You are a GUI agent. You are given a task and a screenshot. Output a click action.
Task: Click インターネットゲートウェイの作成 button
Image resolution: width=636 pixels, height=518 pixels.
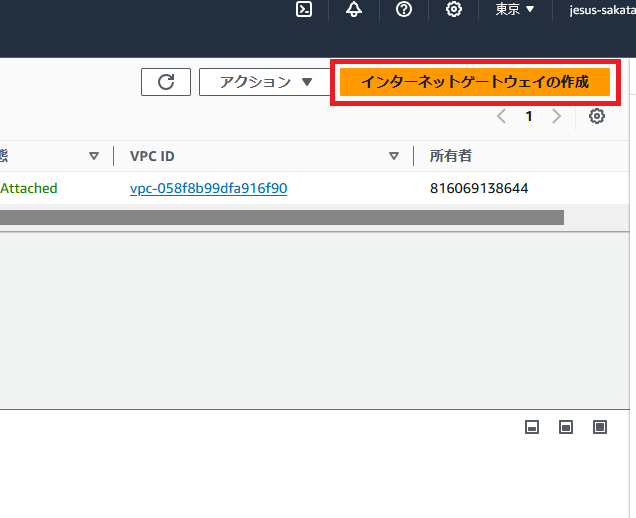[x=475, y=82]
